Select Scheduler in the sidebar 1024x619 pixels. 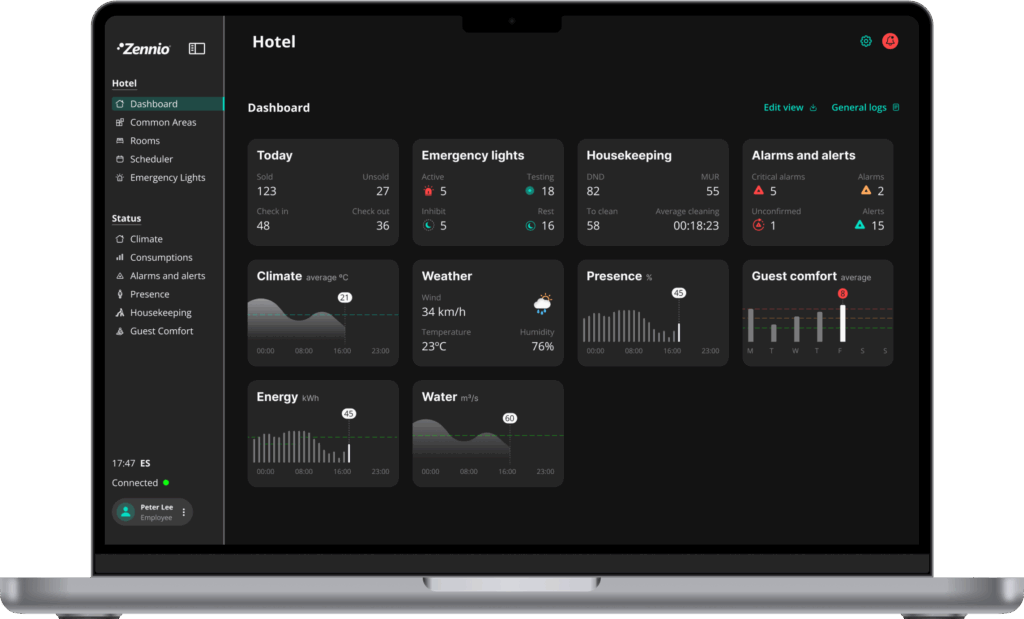(151, 159)
